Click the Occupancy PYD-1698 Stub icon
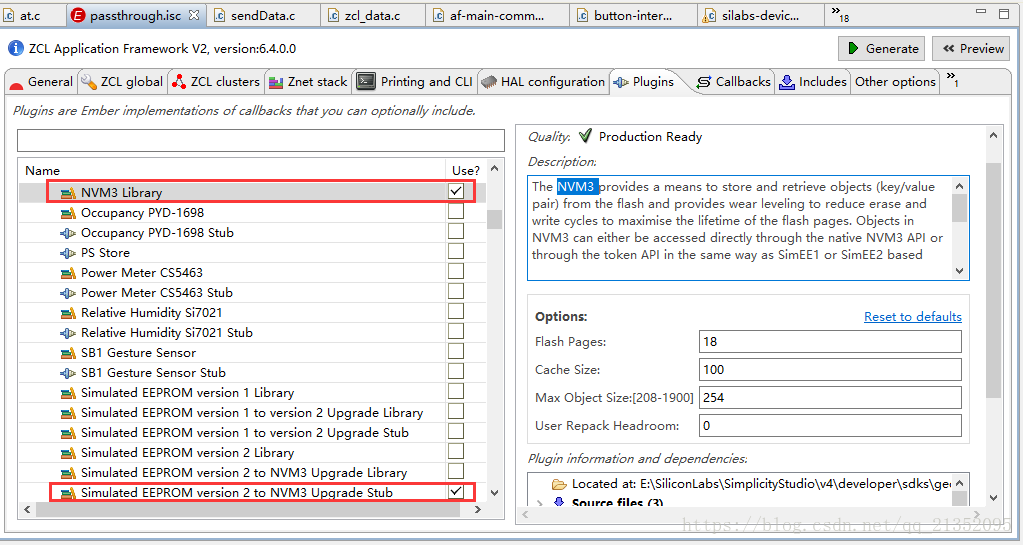The image size is (1023, 545). point(68,233)
